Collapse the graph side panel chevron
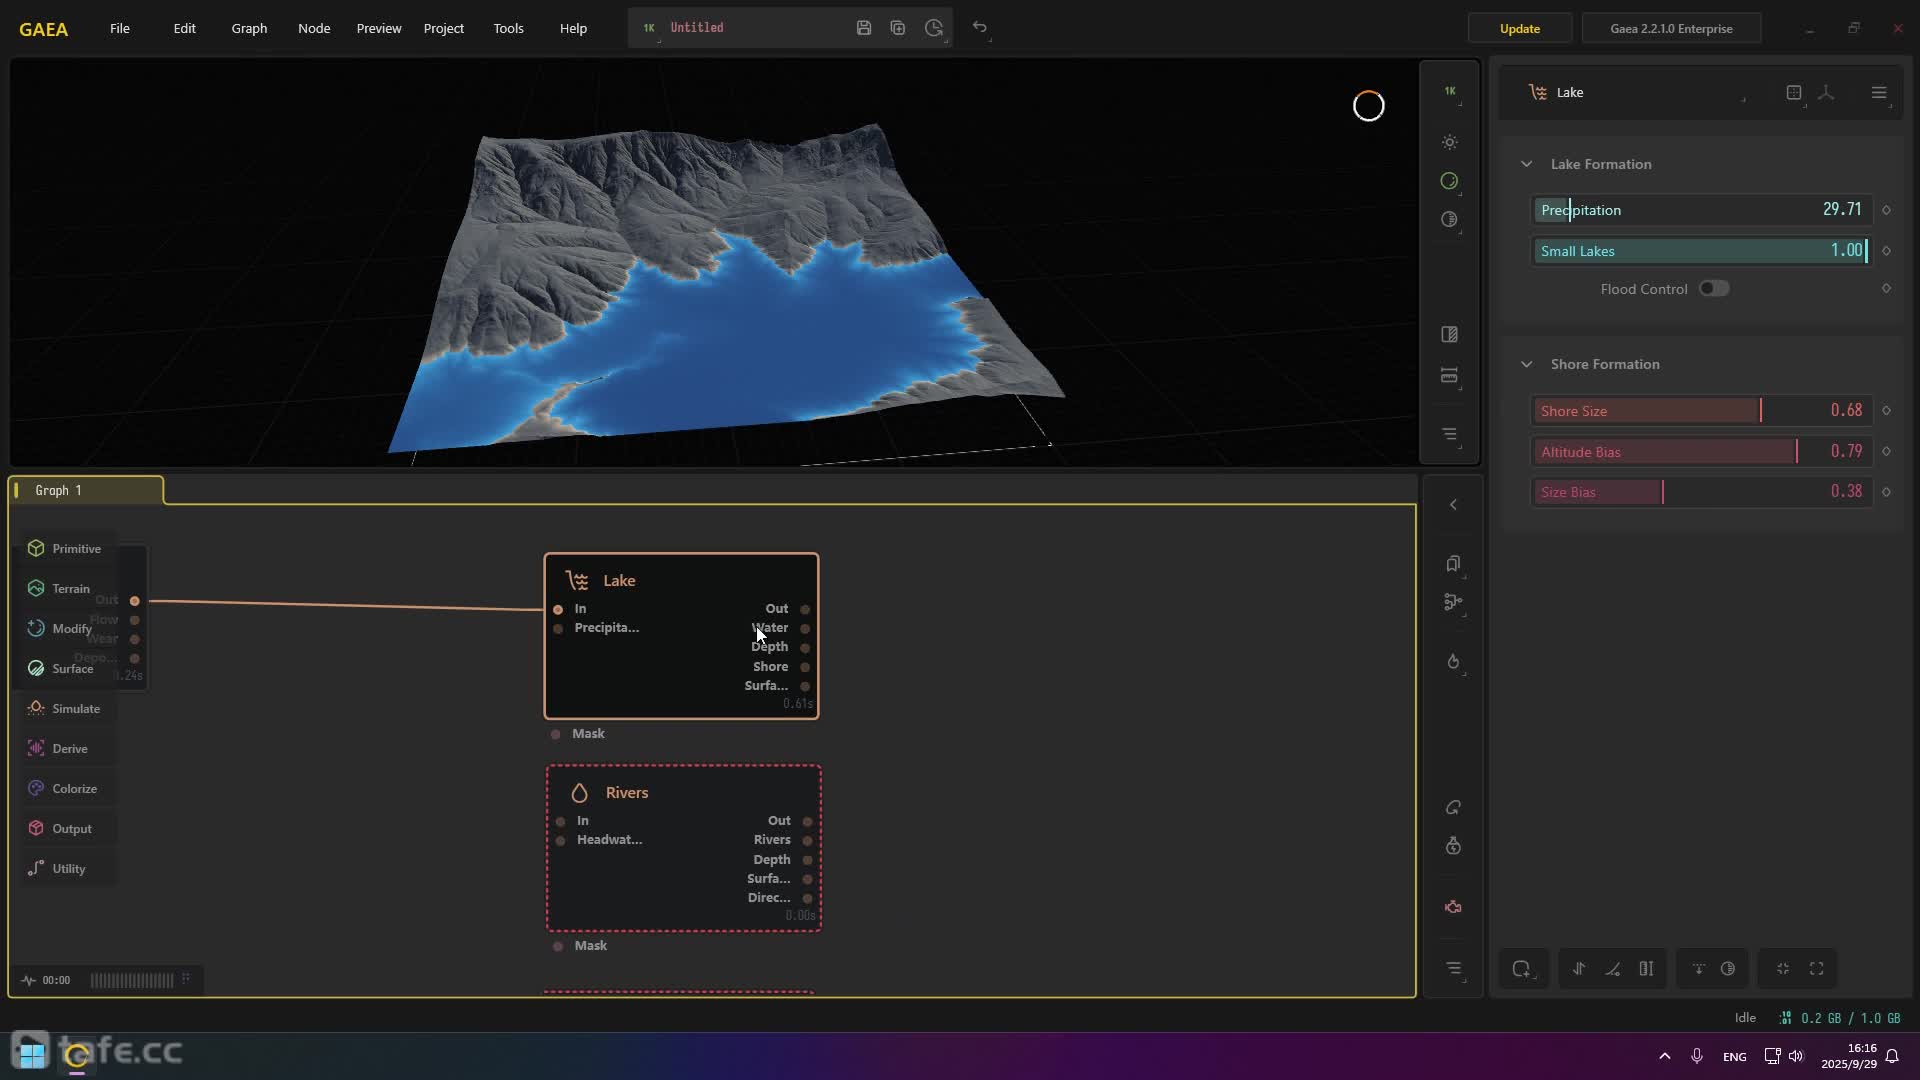 point(1453,505)
